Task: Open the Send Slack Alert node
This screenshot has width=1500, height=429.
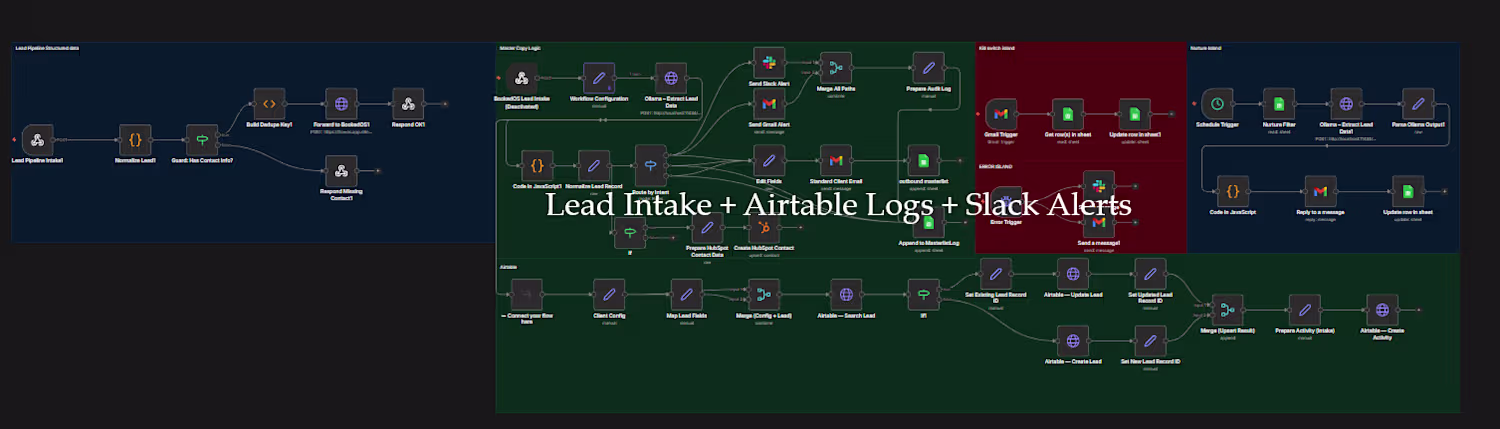Action: [769, 63]
